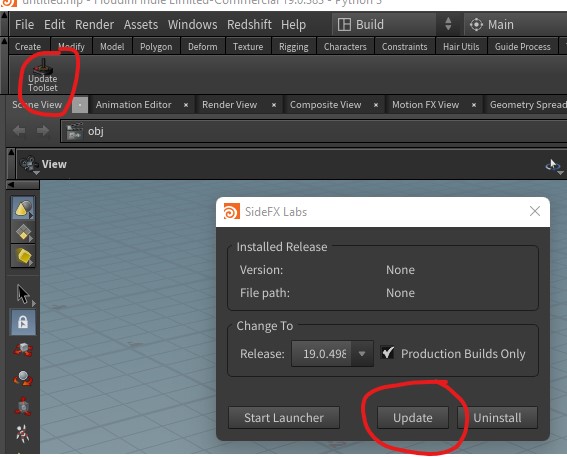Viewport: 567px width, 457px height.
Task: Activate the Rotate tool with sphere icon
Action: [x=23, y=378]
